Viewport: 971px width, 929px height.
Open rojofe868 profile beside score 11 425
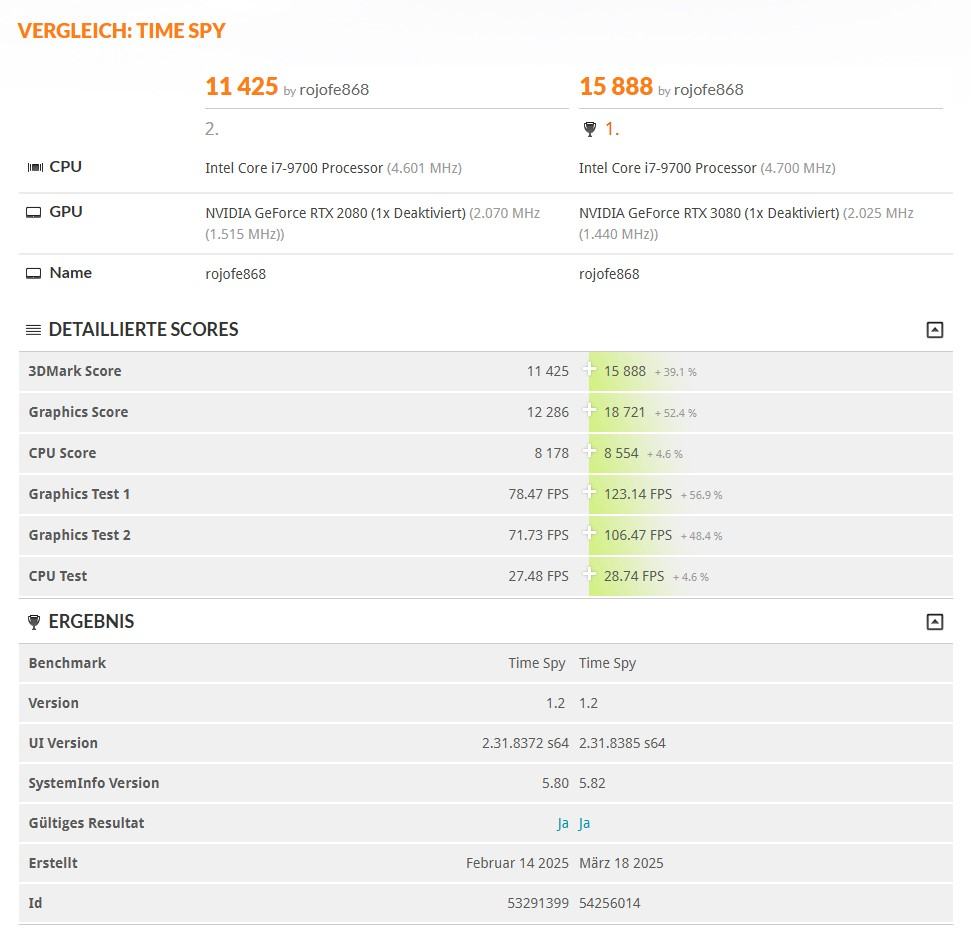pyautogui.click(x=334, y=90)
